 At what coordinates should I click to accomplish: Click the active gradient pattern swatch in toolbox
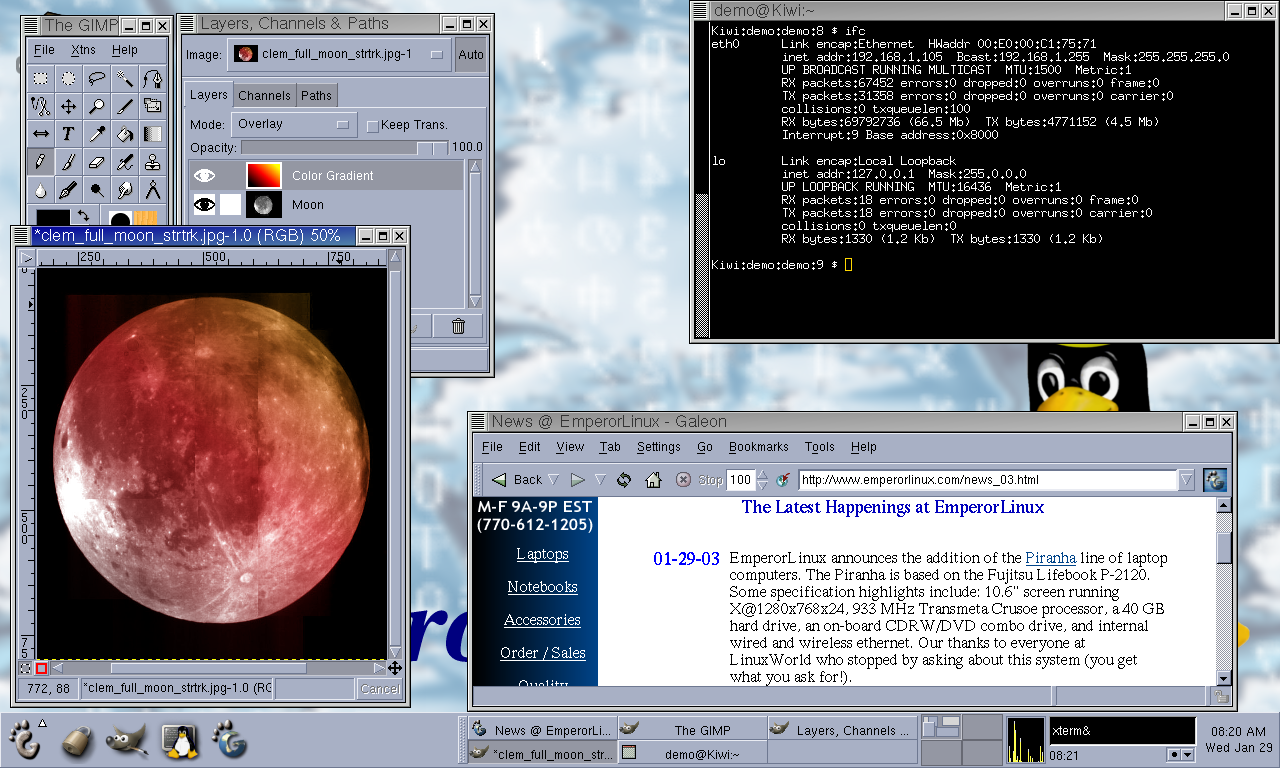[x=146, y=219]
